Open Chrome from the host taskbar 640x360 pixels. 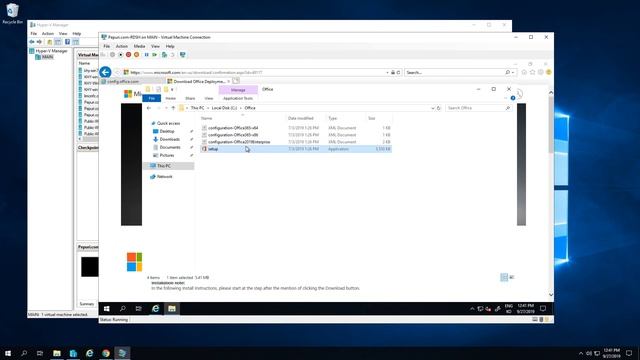[106, 353]
